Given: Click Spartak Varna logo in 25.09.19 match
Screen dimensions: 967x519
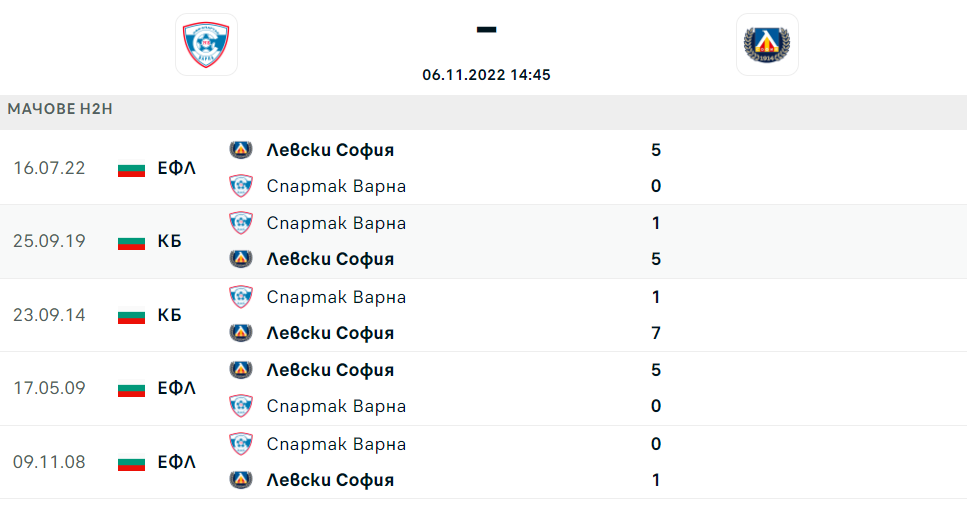Looking at the screenshot, I should pos(241,223).
